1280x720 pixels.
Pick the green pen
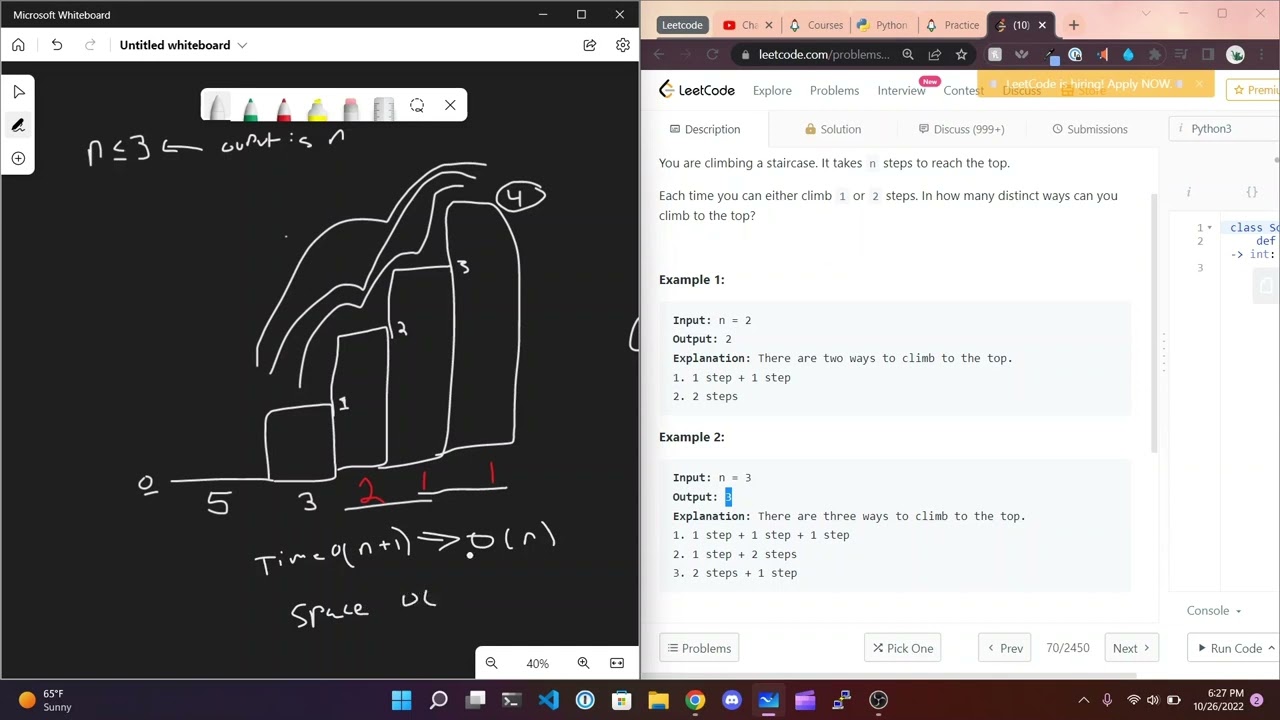click(250, 107)
